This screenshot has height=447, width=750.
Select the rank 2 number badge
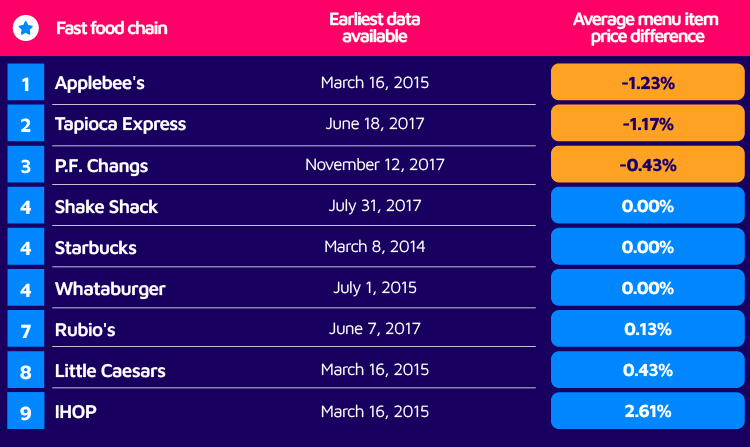26,123
